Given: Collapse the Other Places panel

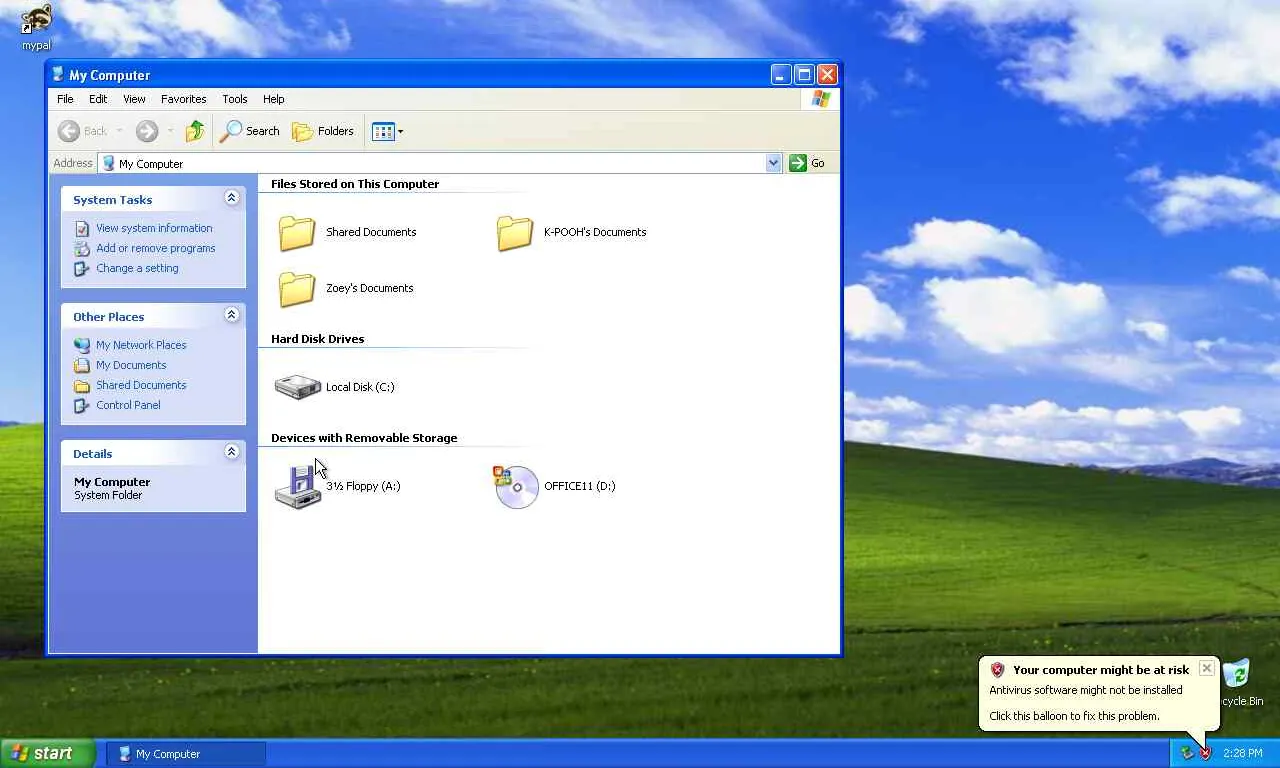Looking at the screenshot, I should click(x=231, y=315).
